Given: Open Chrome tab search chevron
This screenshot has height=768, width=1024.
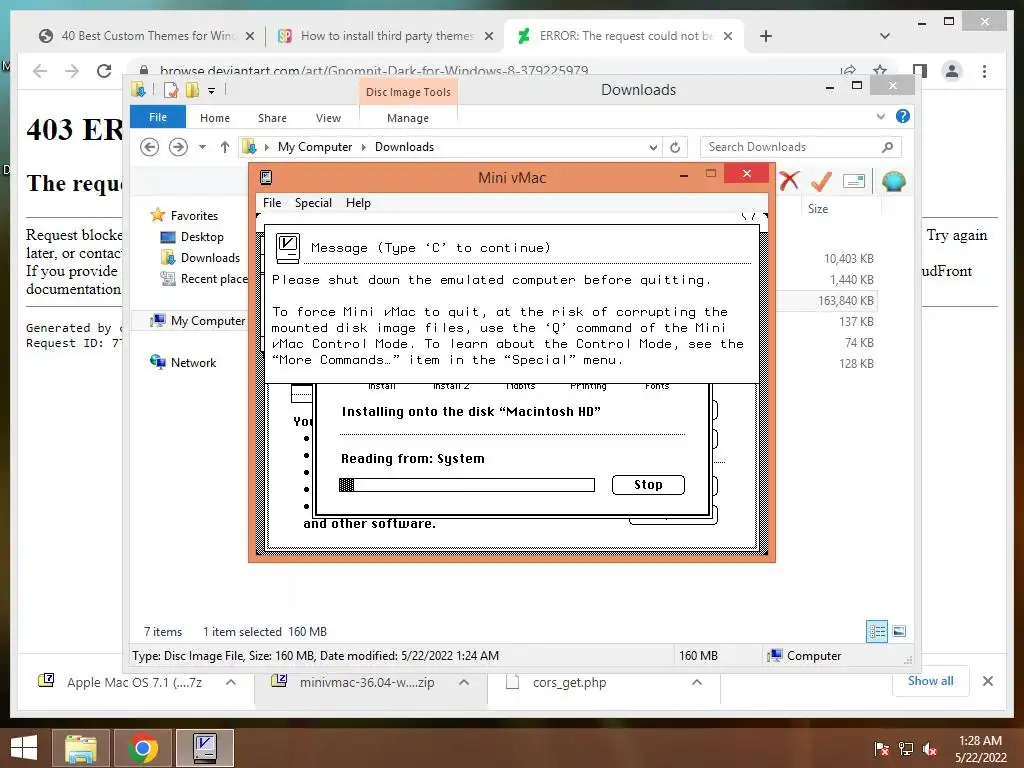Looking at the screenshot, I should (885, 36).
